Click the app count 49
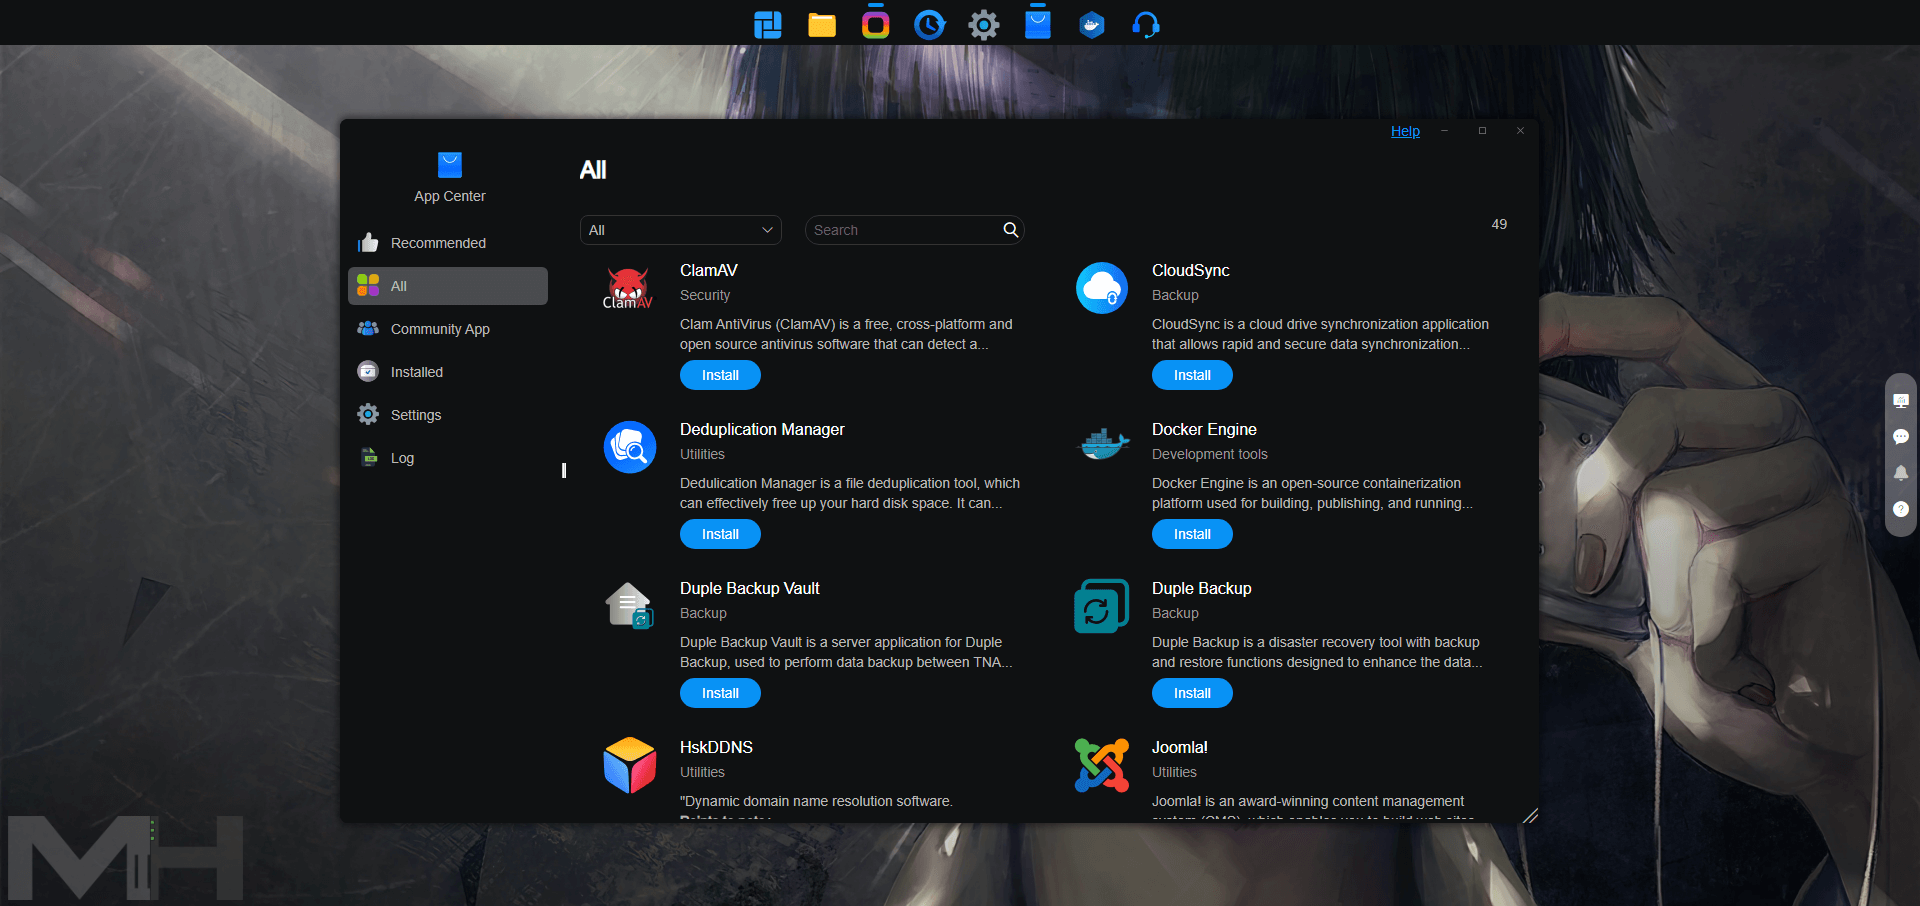This screenshot has width=1920, height=906. (1499, 224)
